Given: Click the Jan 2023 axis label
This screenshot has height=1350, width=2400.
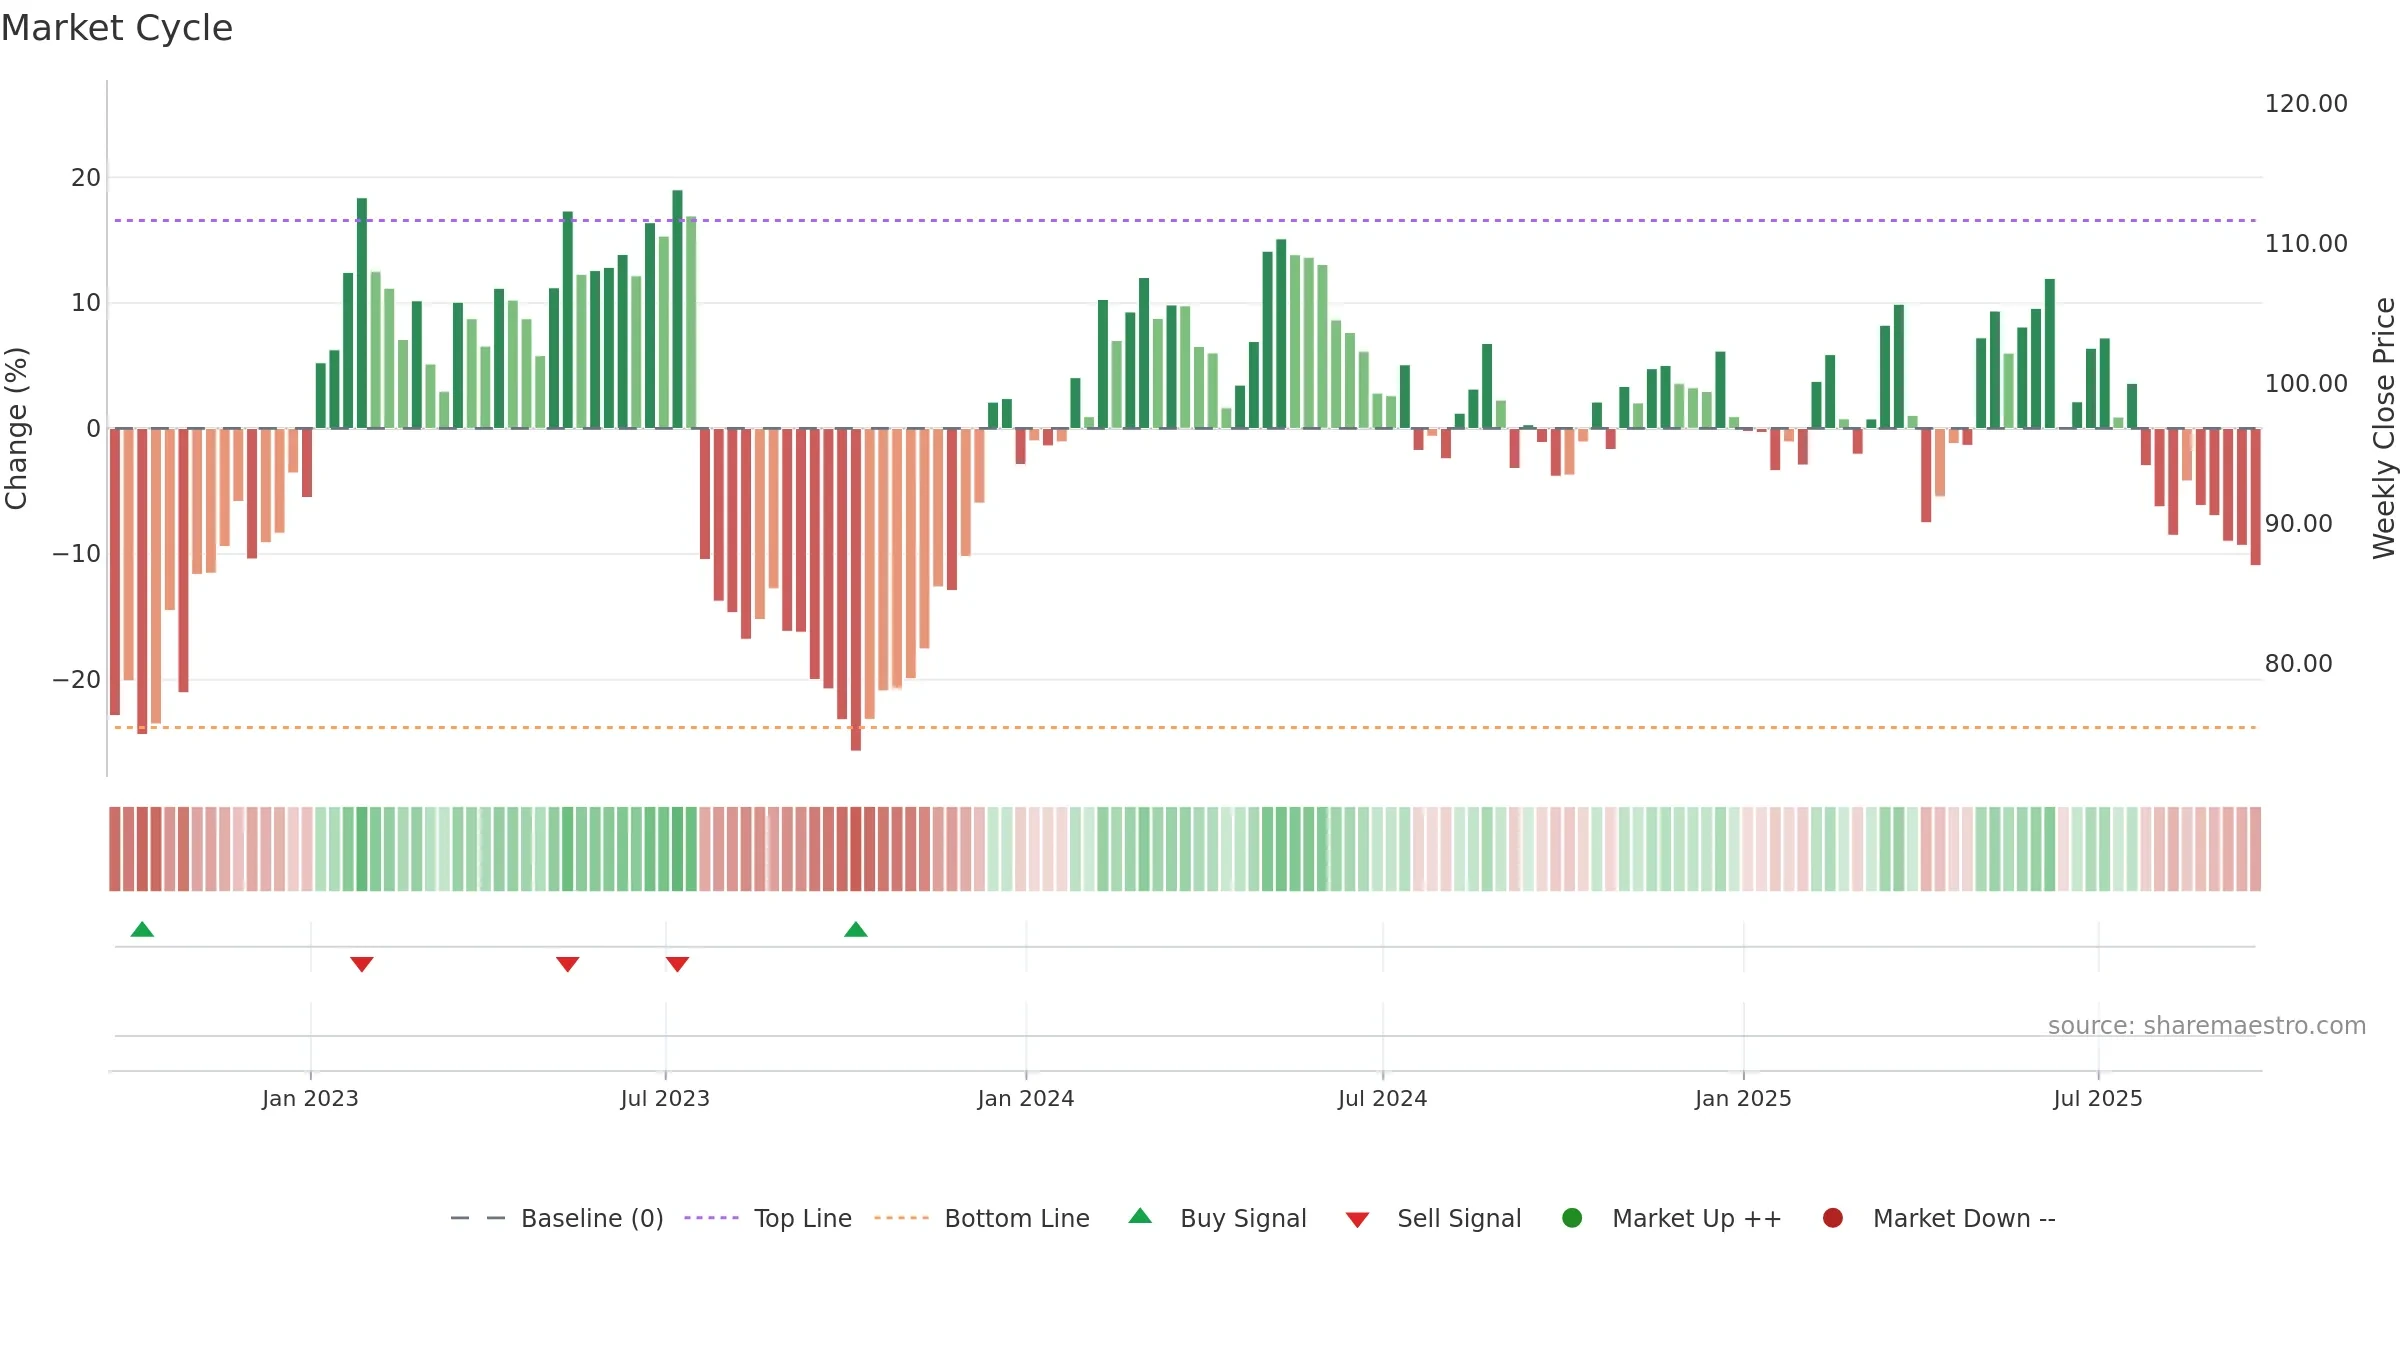Looking at the screenshot, I should pyautogui.click(x=310, y=1098).
